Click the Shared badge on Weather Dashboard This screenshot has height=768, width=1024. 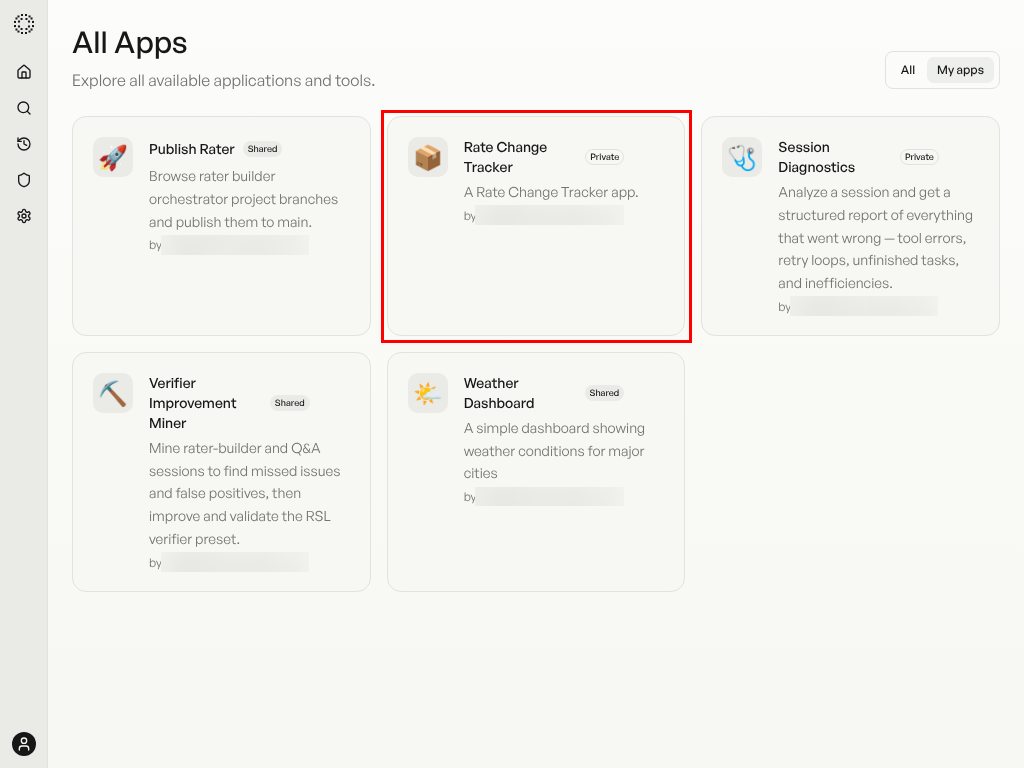tap(604, 392)
